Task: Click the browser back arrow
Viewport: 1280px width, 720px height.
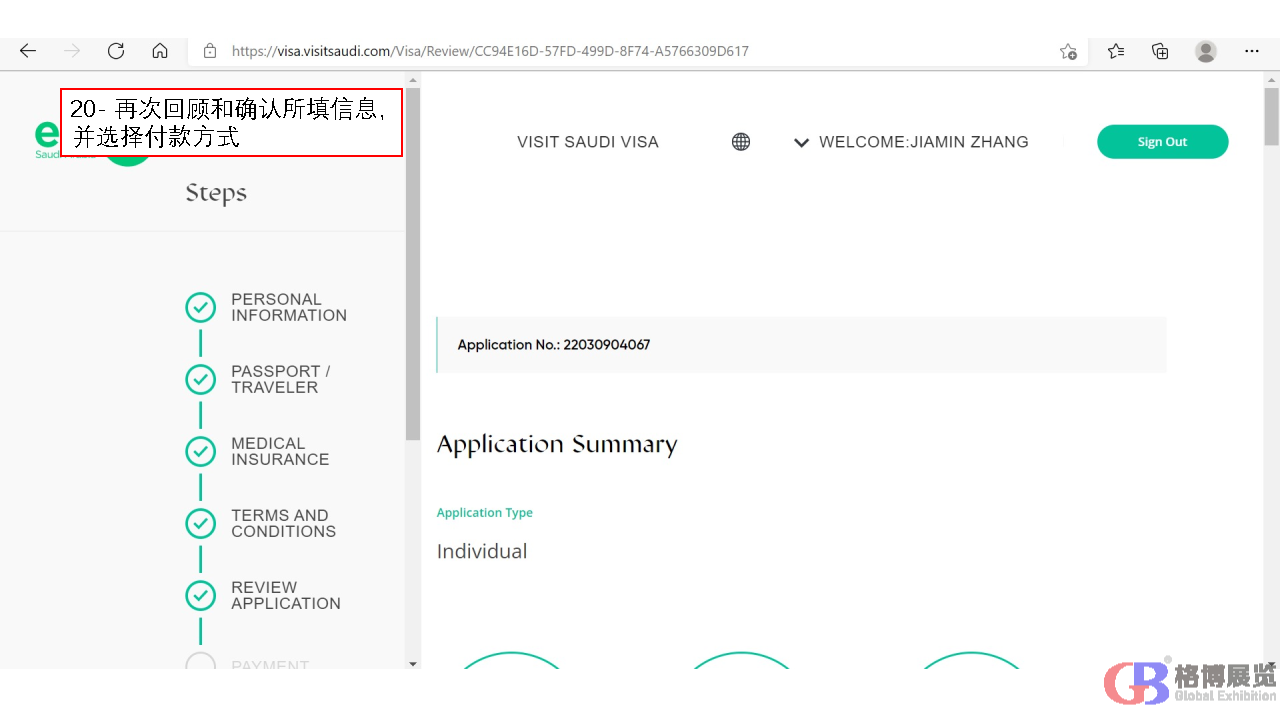Action: (x=28, y=51)
